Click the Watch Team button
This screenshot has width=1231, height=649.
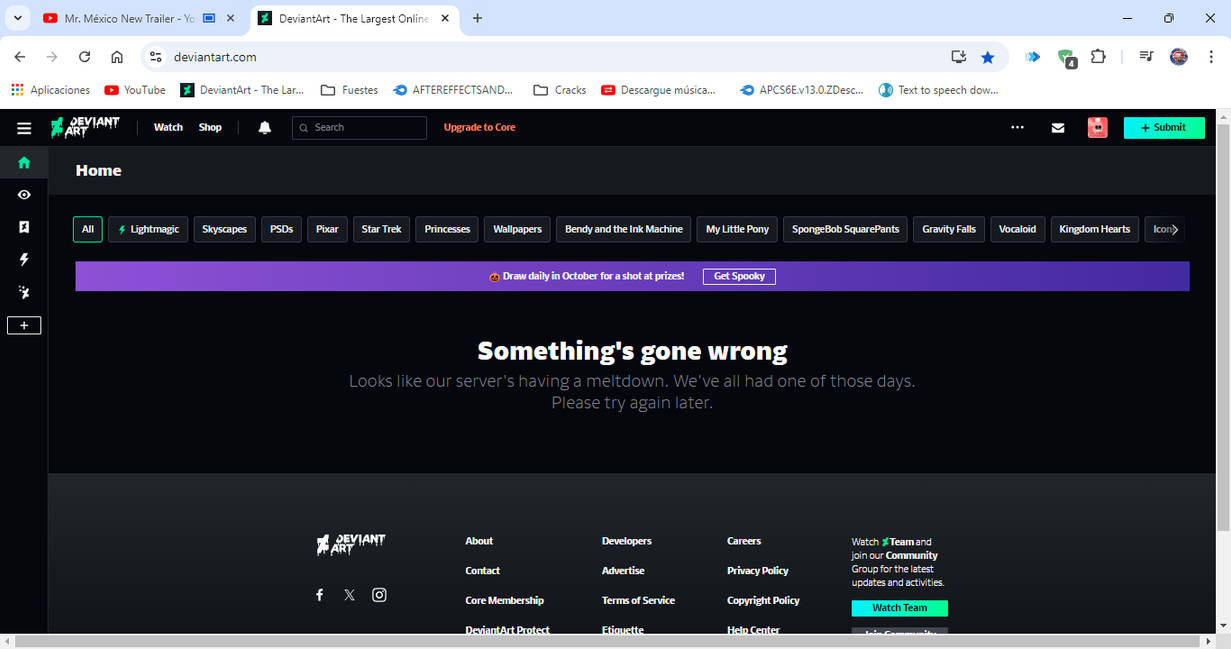[x=900, y=608]
